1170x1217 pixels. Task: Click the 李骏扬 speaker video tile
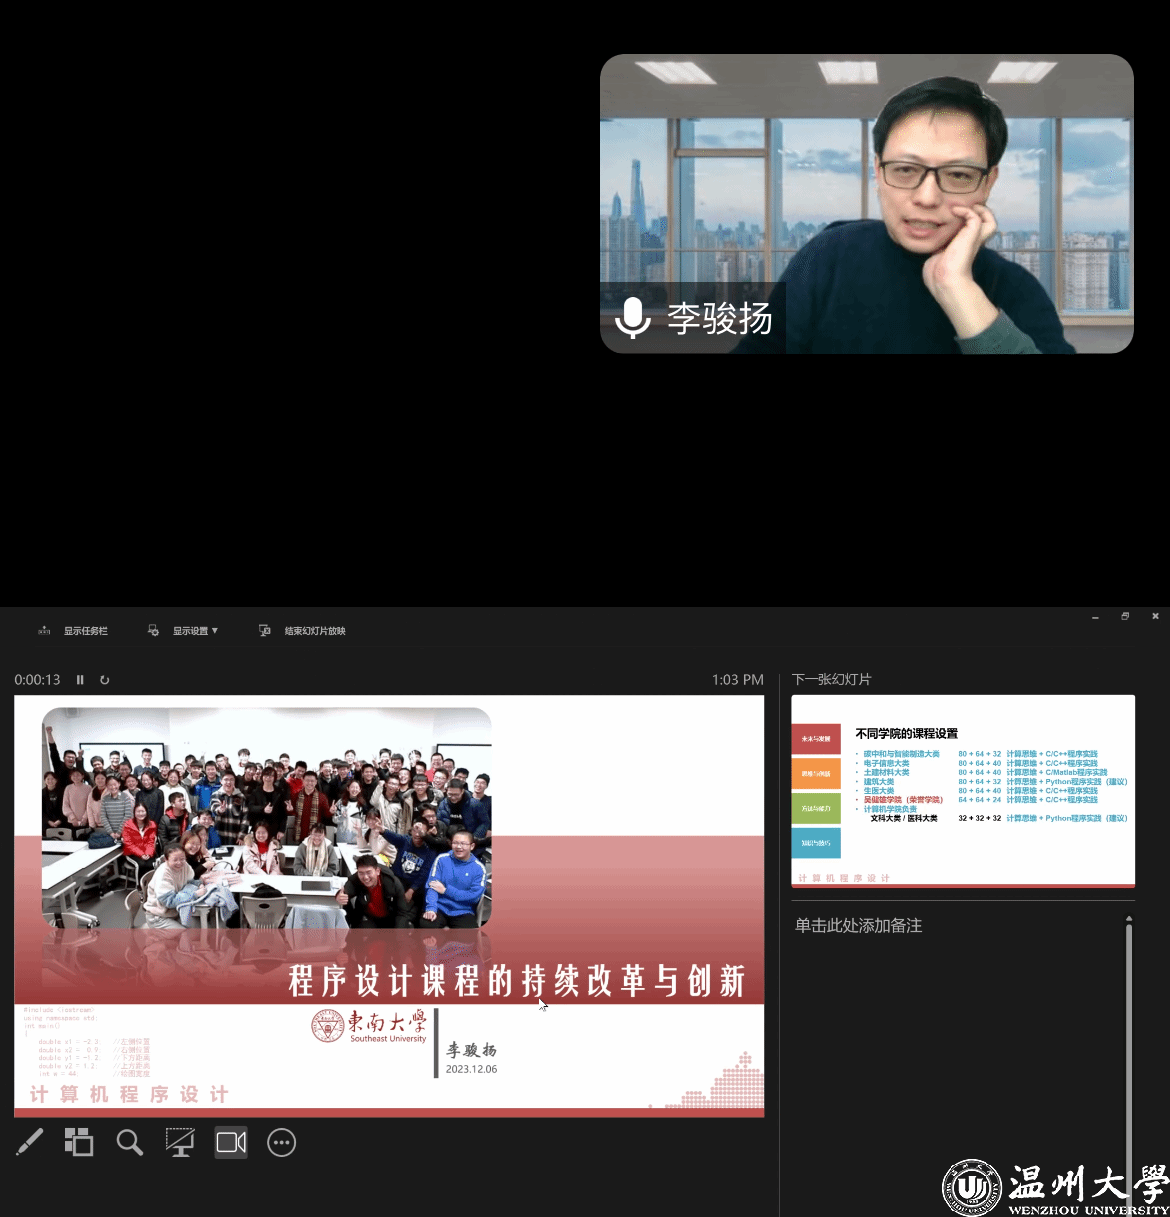pyautogui.click(x=866, y=203)
